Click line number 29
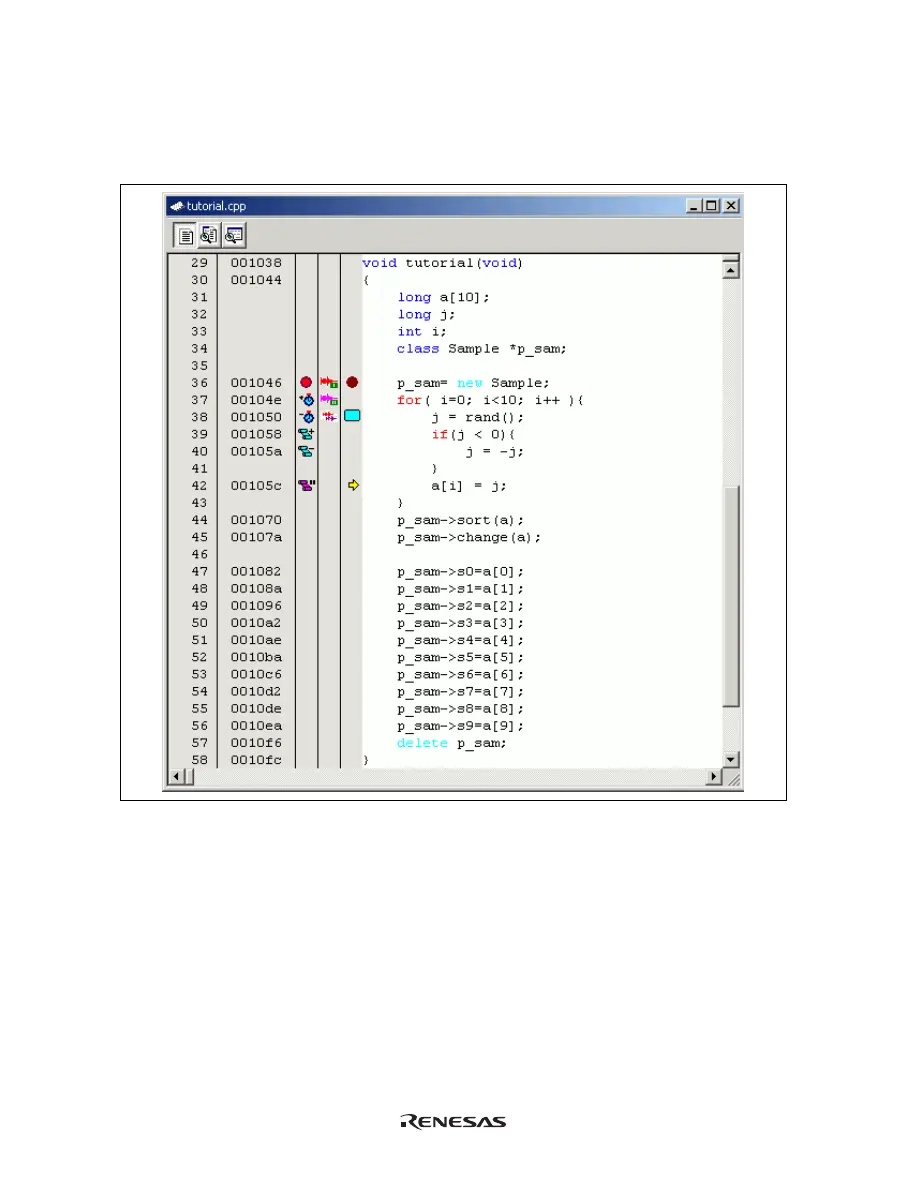The width and height of the screenshot is (908, 1202). [198, 263]
